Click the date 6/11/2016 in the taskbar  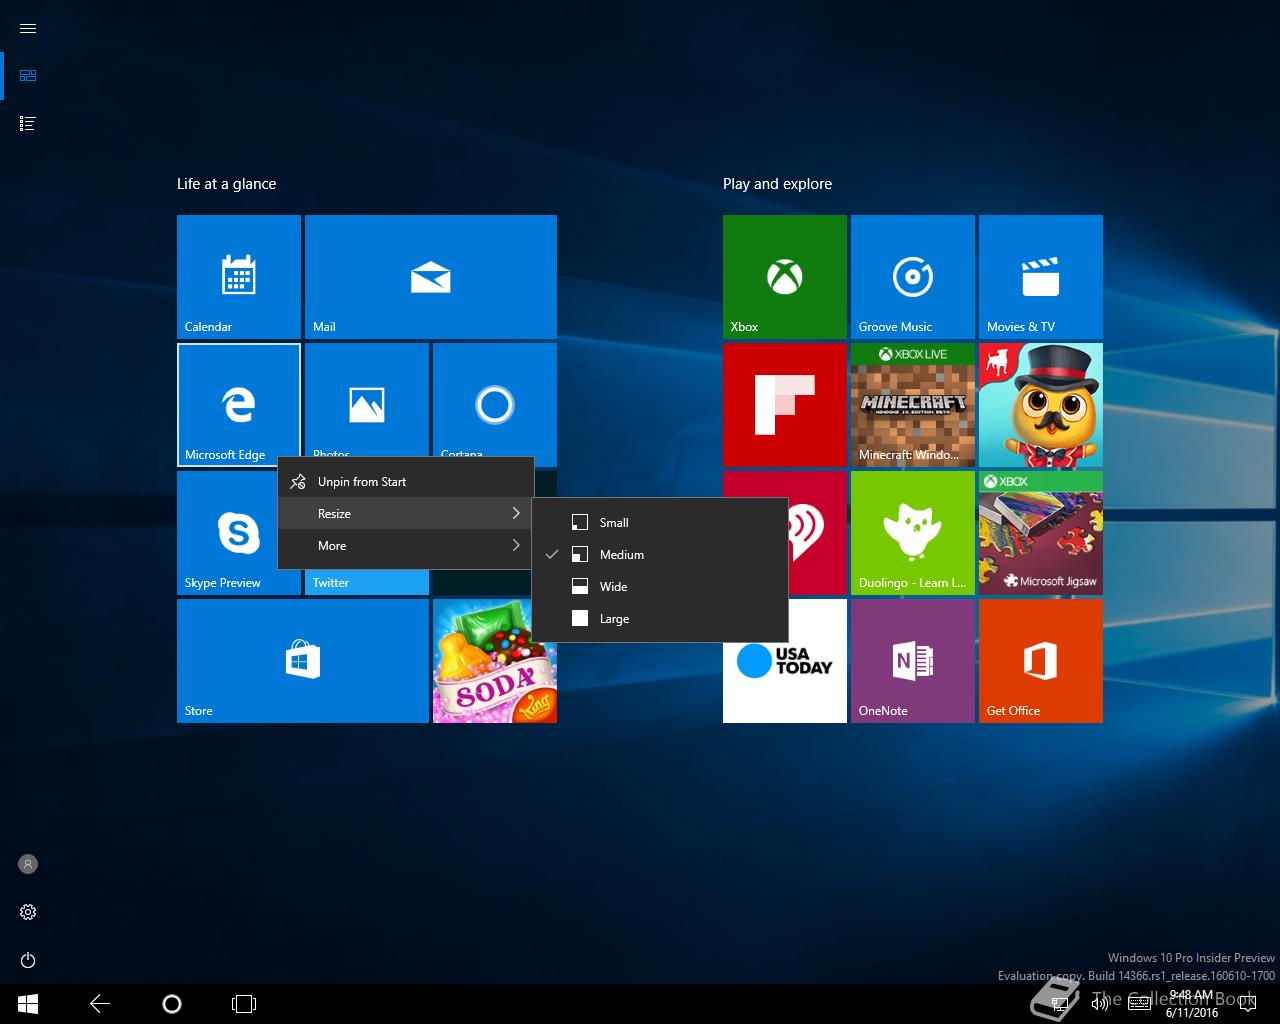coord(1191,1012)
